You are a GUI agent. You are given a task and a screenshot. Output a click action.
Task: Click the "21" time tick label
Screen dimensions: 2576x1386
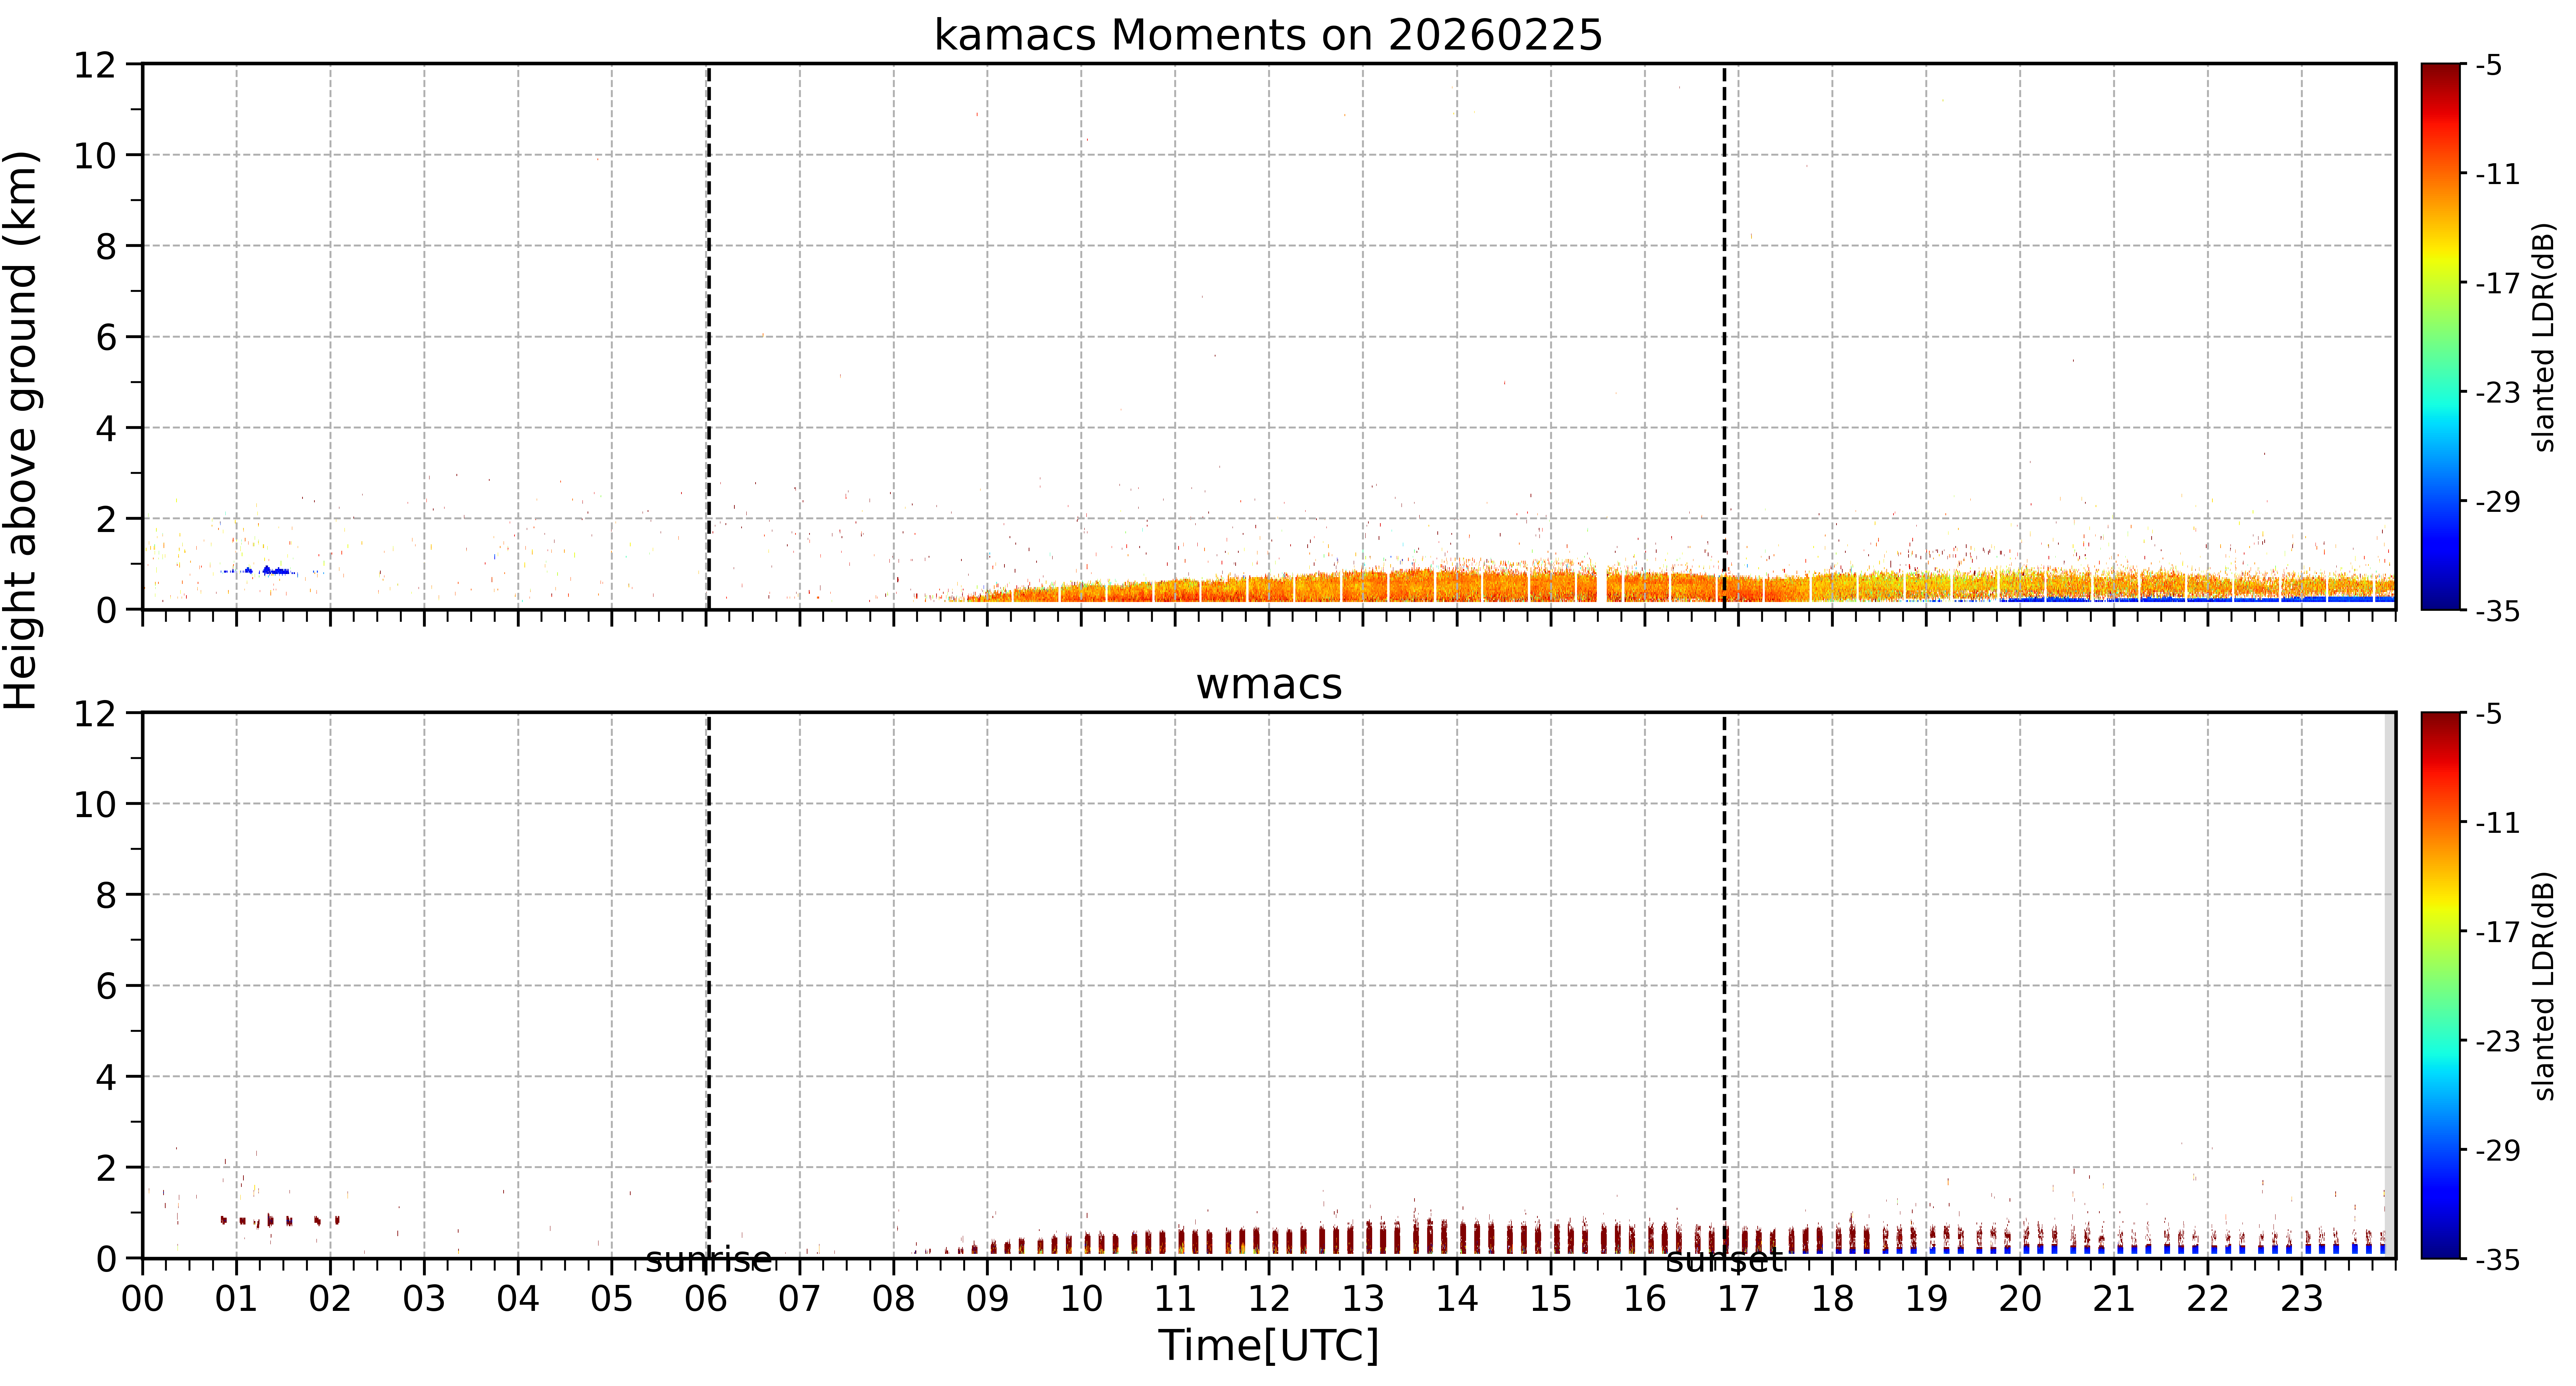[2114, 1299]
